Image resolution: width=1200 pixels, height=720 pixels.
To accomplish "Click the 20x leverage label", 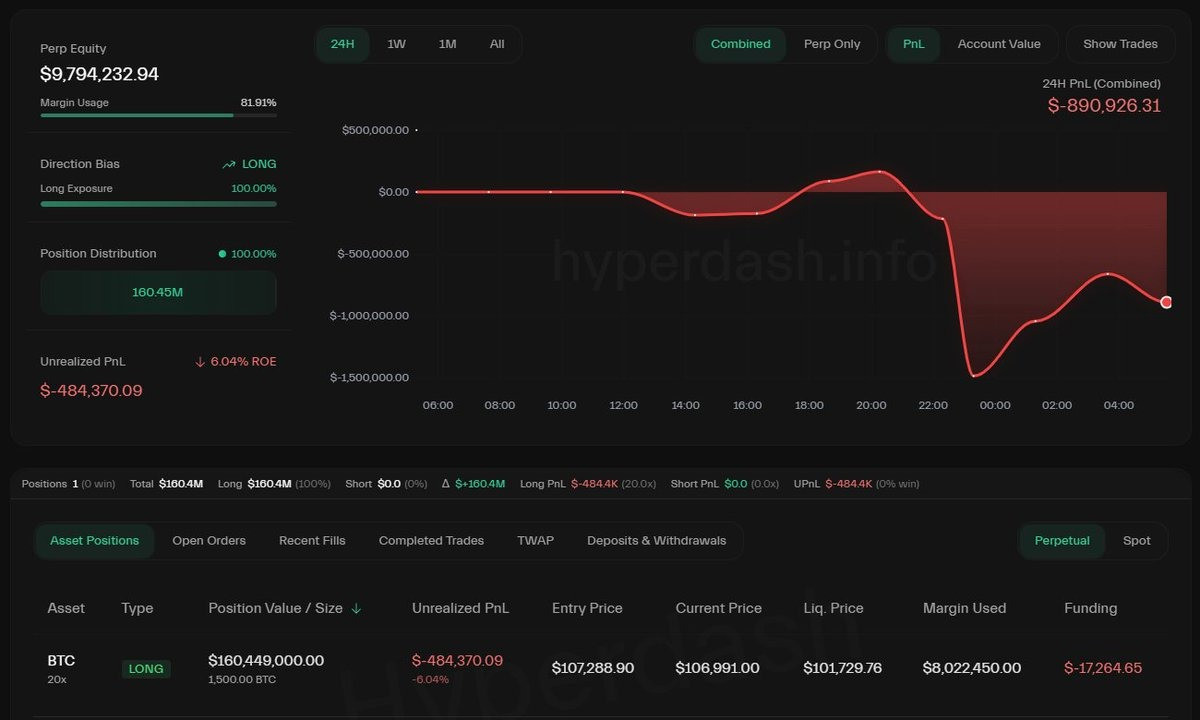I will 57,680.
